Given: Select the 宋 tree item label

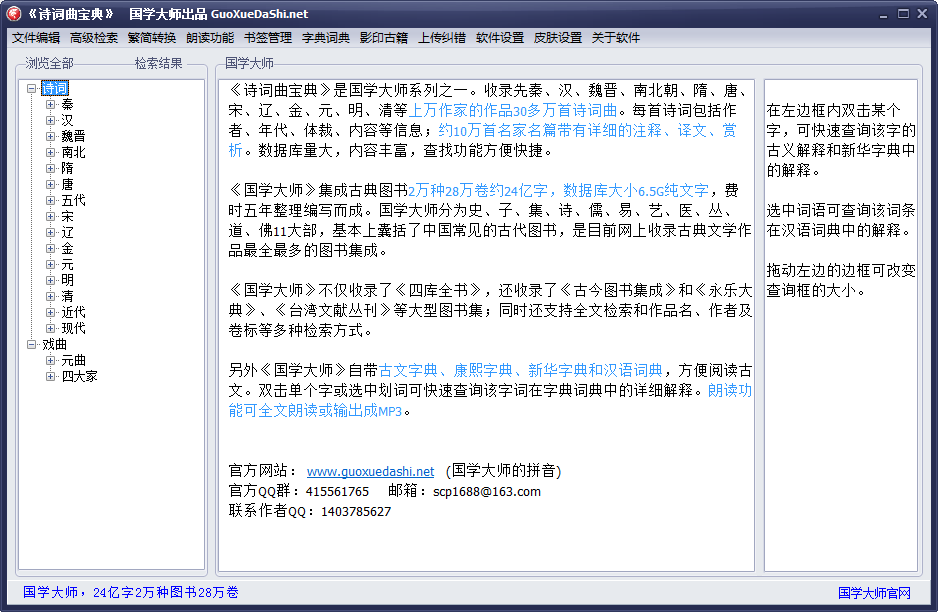Looking at the screenshot, I should pos(68,216).
